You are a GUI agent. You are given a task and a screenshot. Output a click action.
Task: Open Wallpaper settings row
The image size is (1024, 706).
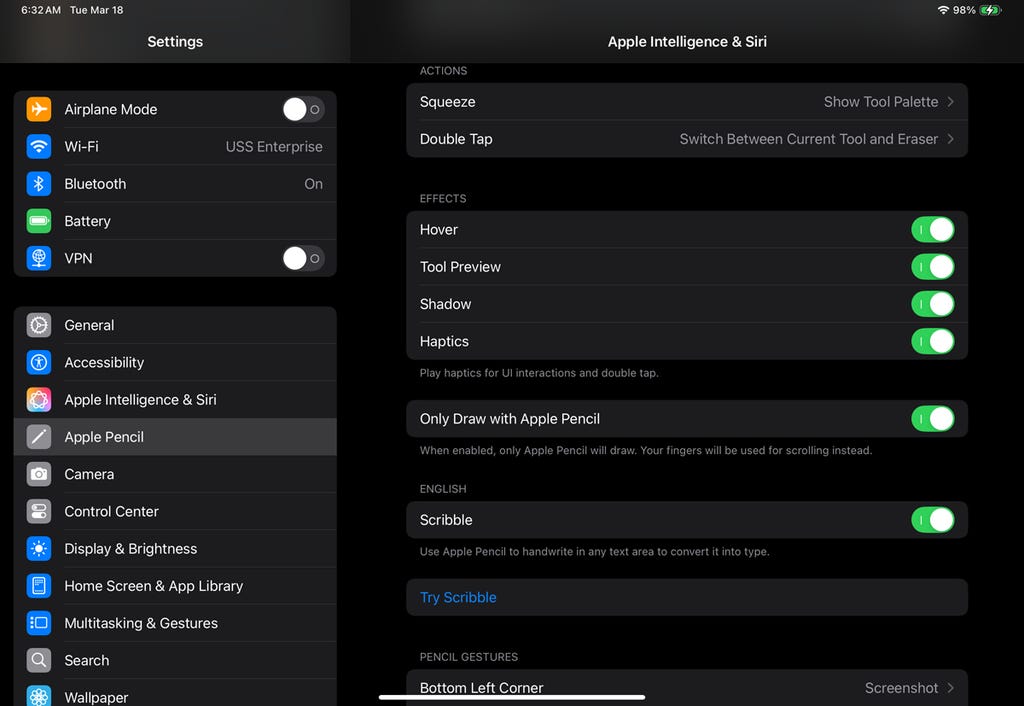click(x=175, y=693)
